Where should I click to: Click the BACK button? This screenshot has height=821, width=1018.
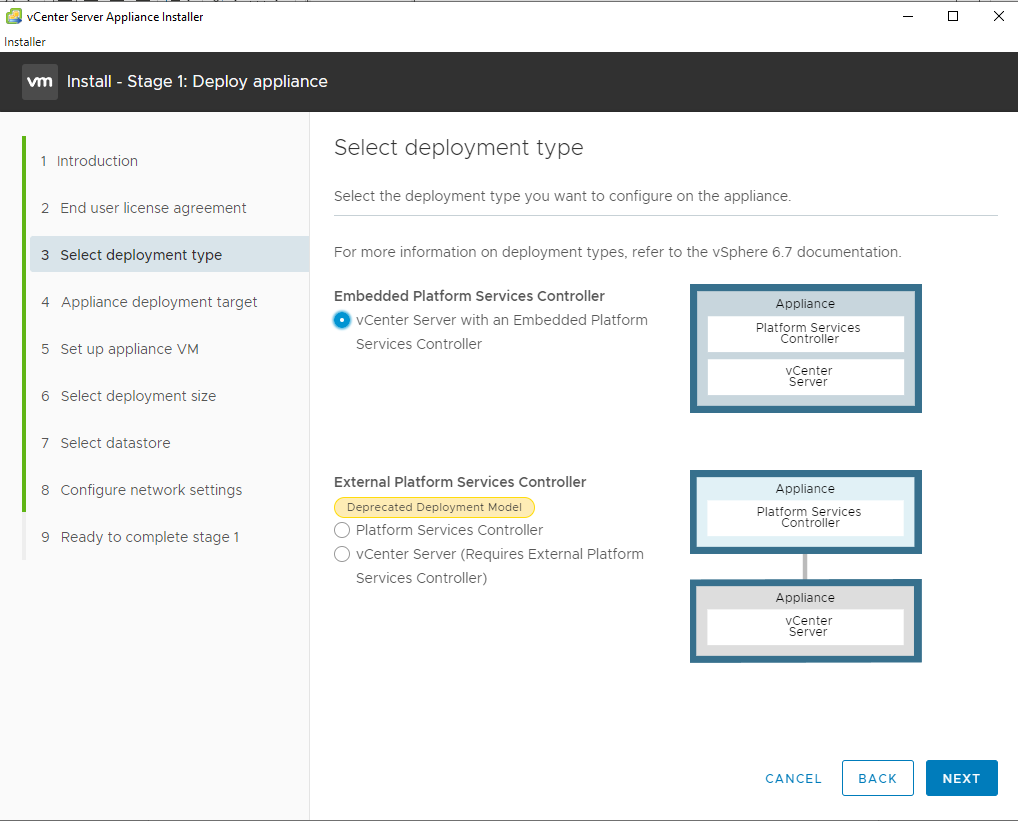pyautogui.click(x=878, y=778)
